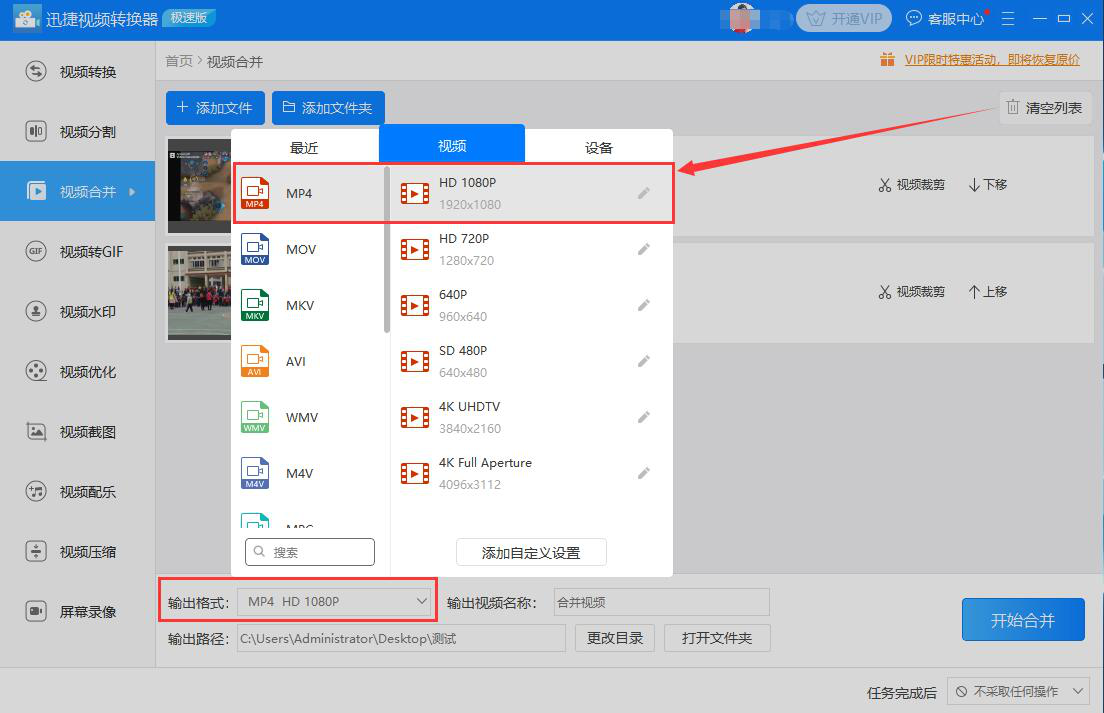Screen dimensions: 1104x713
Task: Click the 添加文件 button
Action: pos(215,108)
